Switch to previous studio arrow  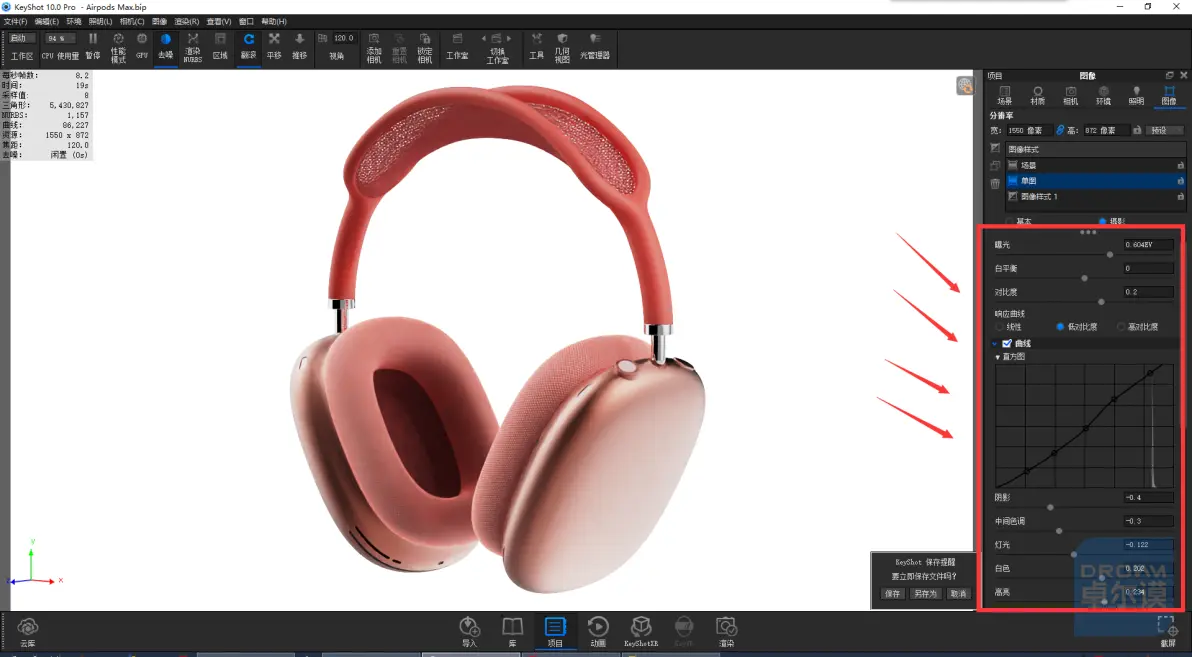click(483, 38)
